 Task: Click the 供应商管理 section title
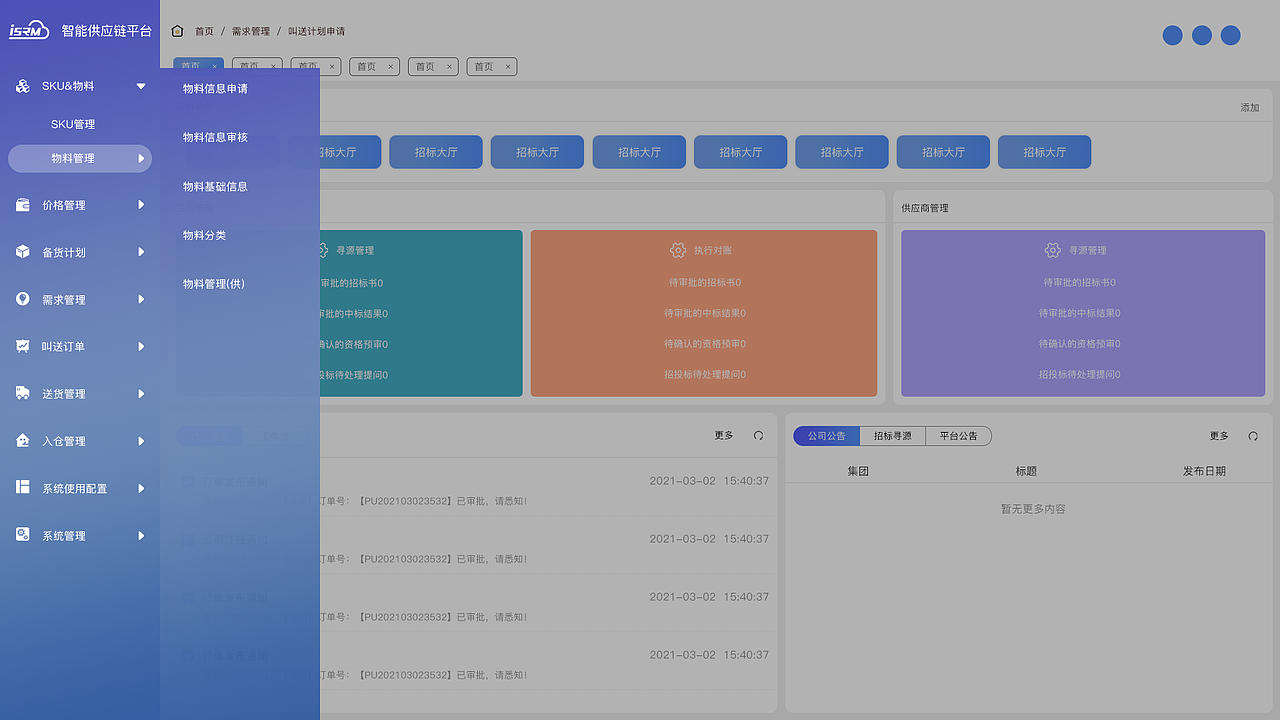tap(925, 208)
